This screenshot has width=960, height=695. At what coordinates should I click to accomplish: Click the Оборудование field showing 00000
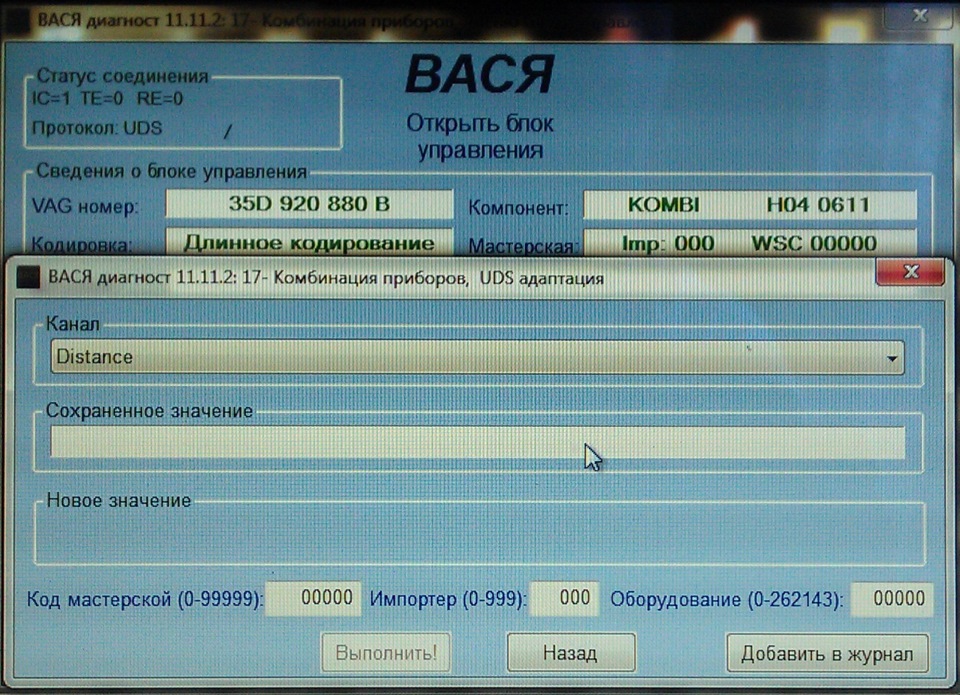892,598
